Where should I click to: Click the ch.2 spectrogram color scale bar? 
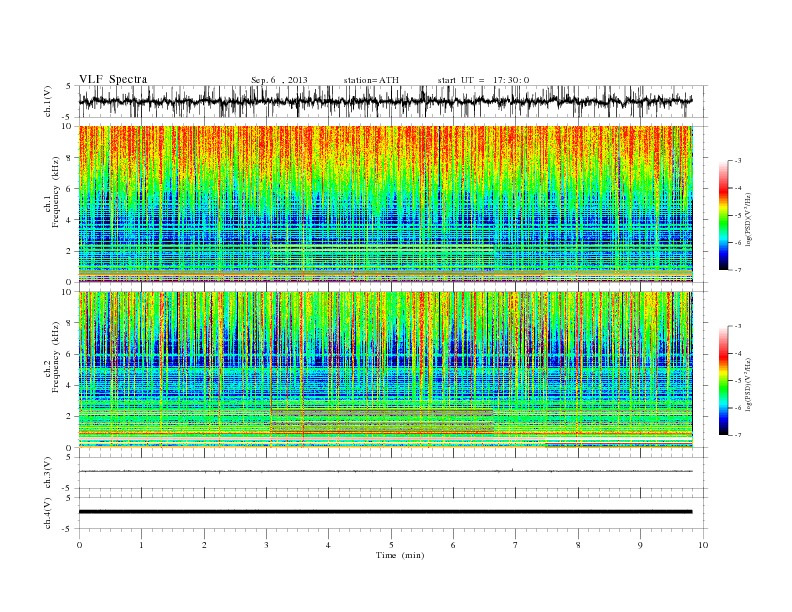(723, 380)
